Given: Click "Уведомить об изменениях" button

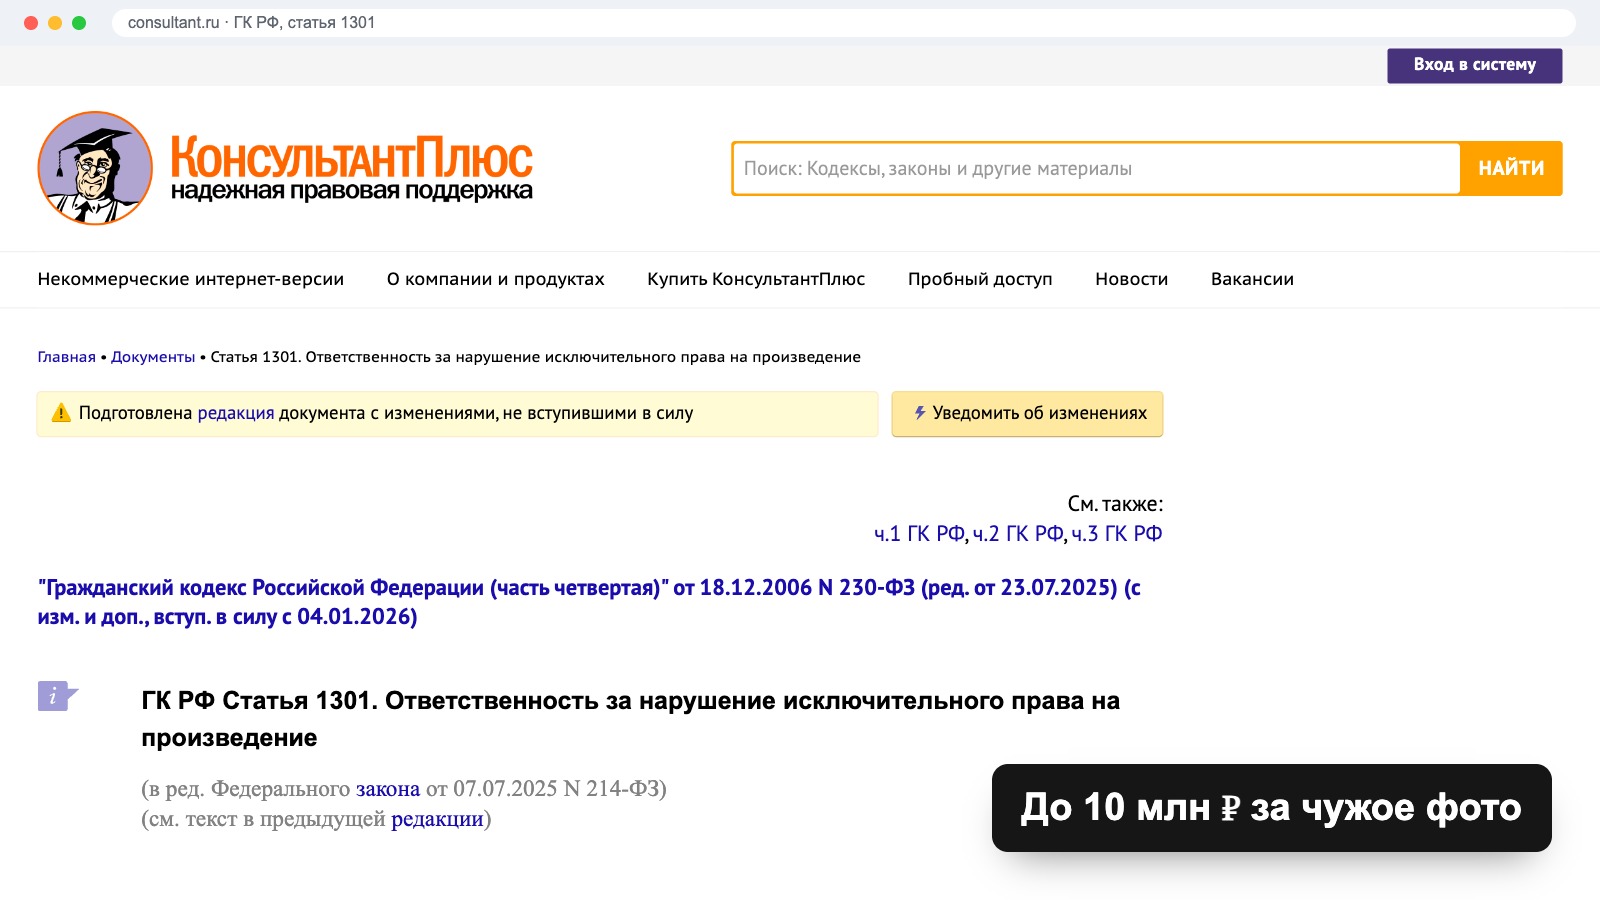Looking at the screenshot, I should click(x=1027, y=414).
